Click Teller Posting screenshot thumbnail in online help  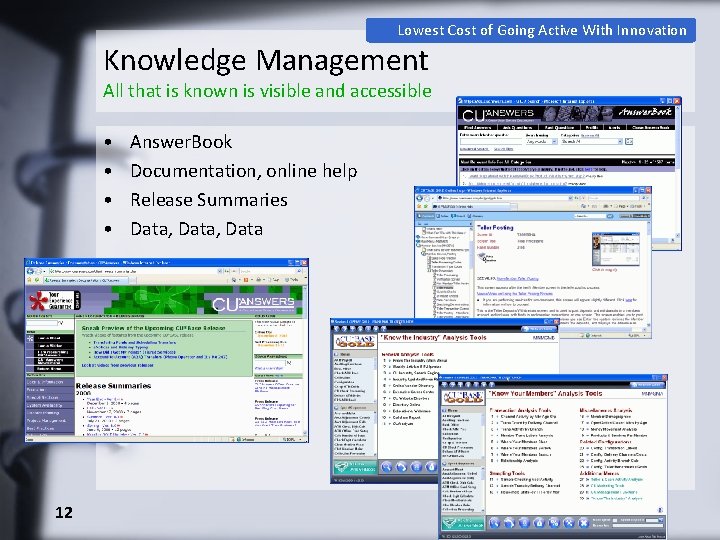click(616, 249)
